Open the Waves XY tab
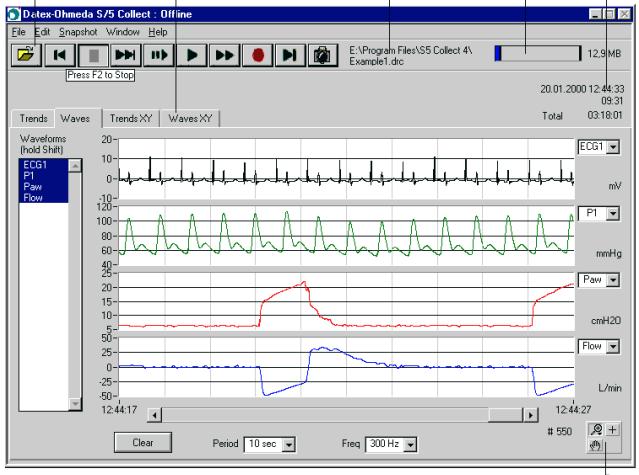This screenshot has width=639, height=475. (x=190, y=119)
